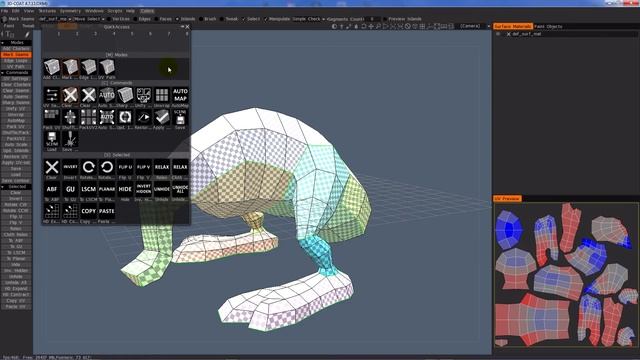Image resolution: width=640 pixels, height=360 pixels.
Task: Click Unify UV icon
Action: [144, 95]
